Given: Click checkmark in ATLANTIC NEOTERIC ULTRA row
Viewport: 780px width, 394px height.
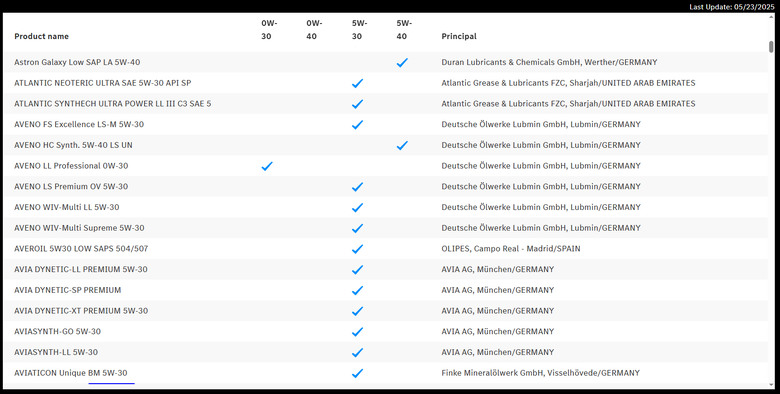Looking at the screenshot, I should (357, 83).
